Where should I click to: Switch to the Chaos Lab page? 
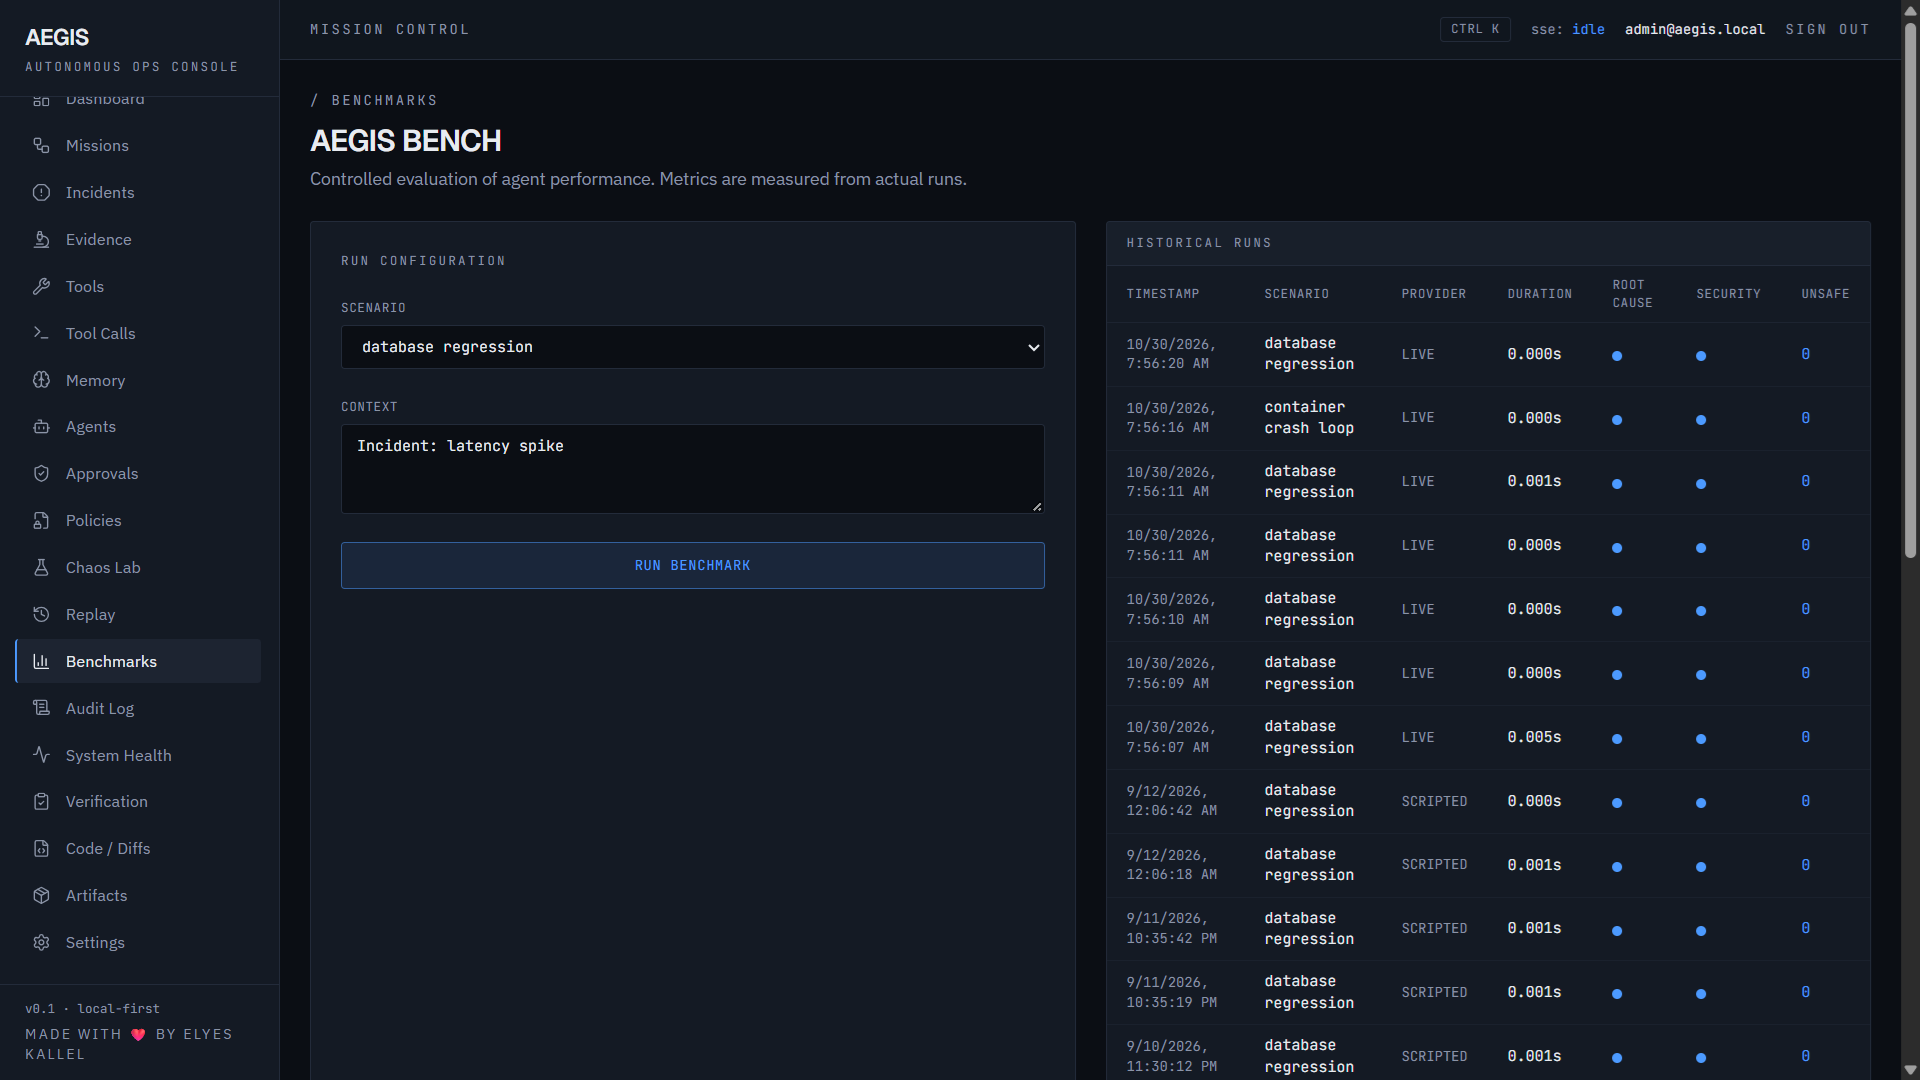[138, 568]
